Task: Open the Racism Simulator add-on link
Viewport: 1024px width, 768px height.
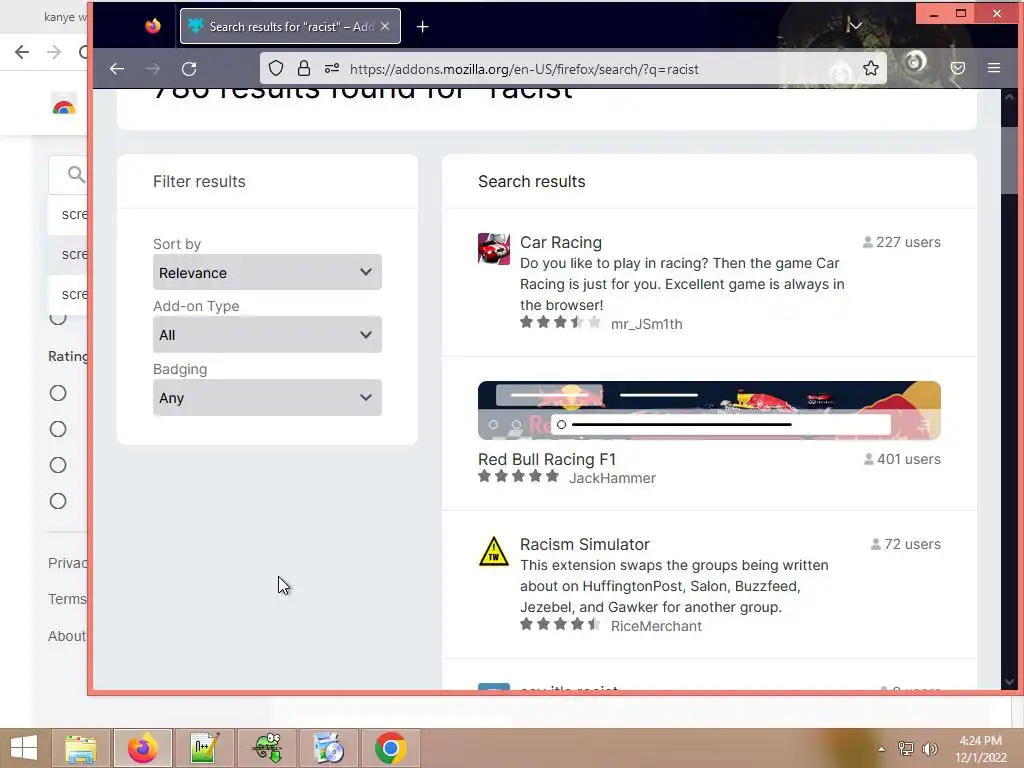Action: click(x=584, y=544)
